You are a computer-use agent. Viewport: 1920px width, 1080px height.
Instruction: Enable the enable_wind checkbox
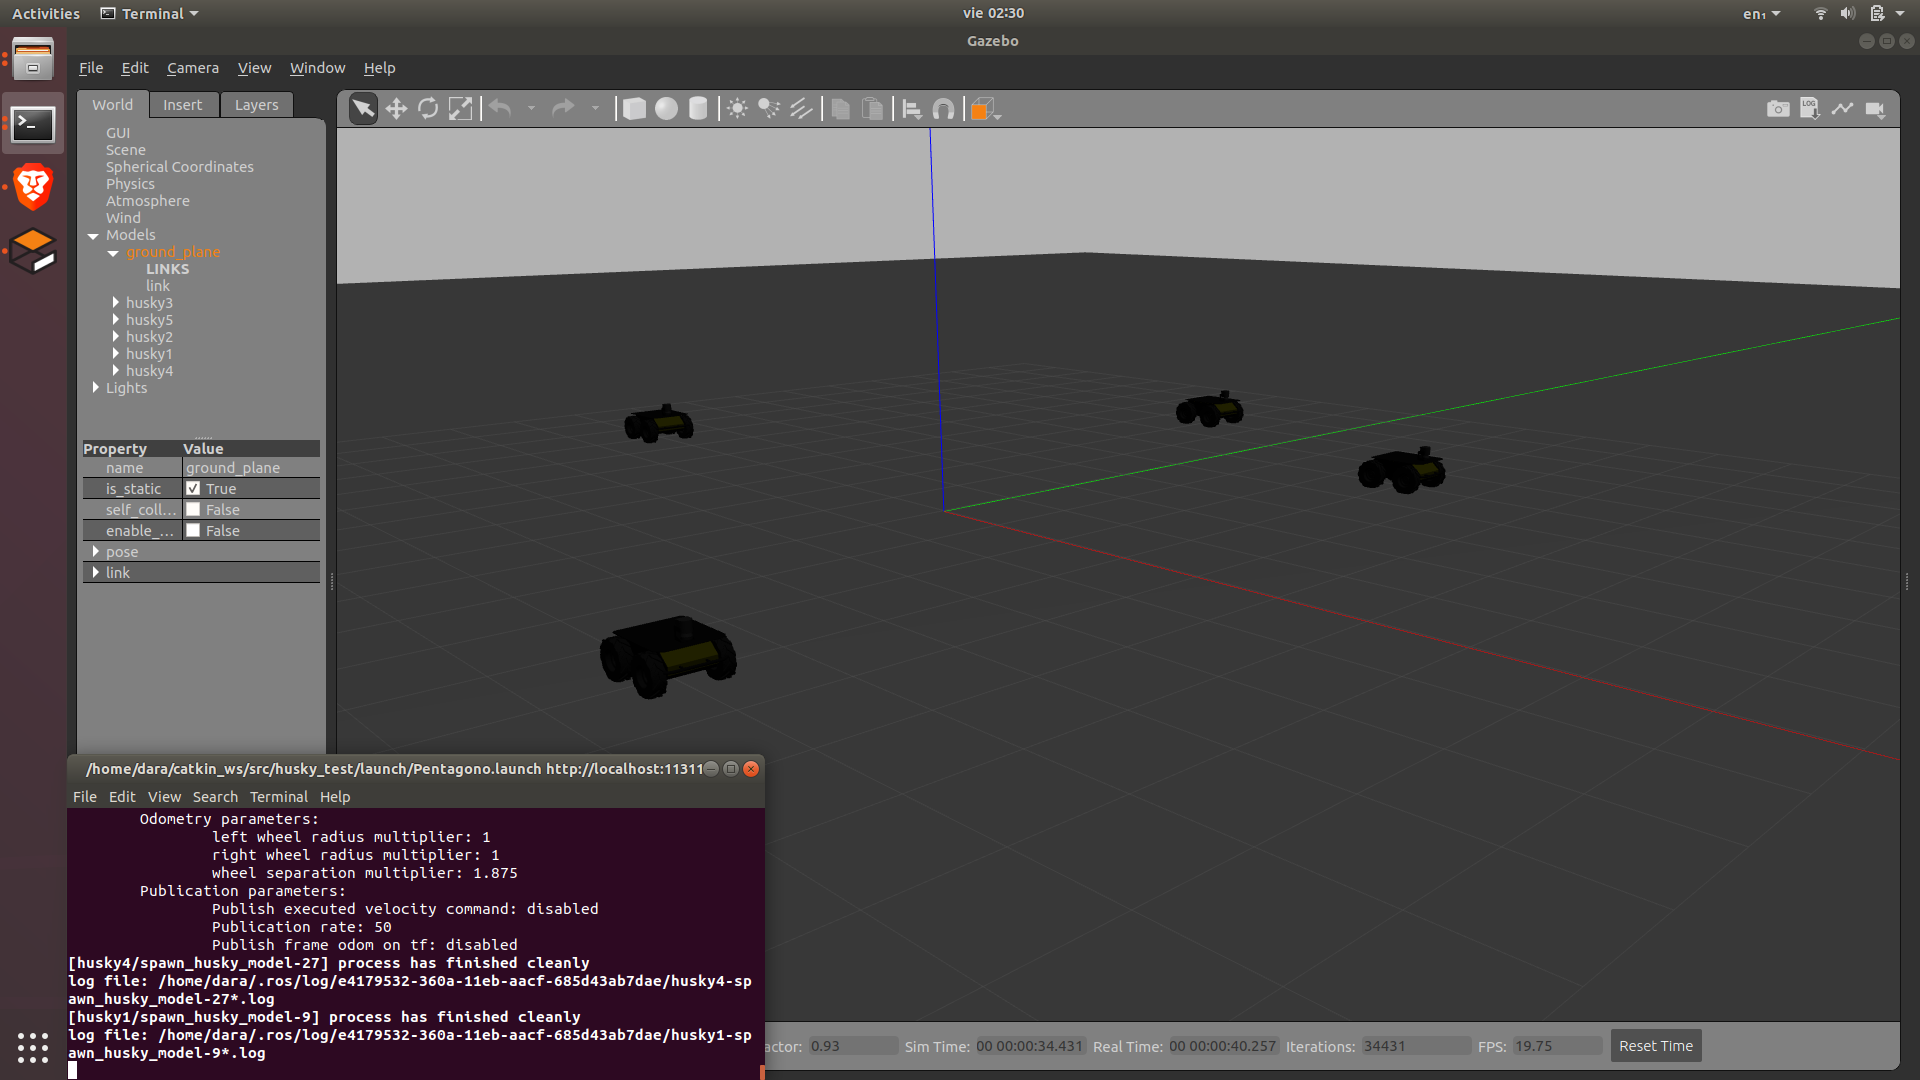click(x=193, y=531)
